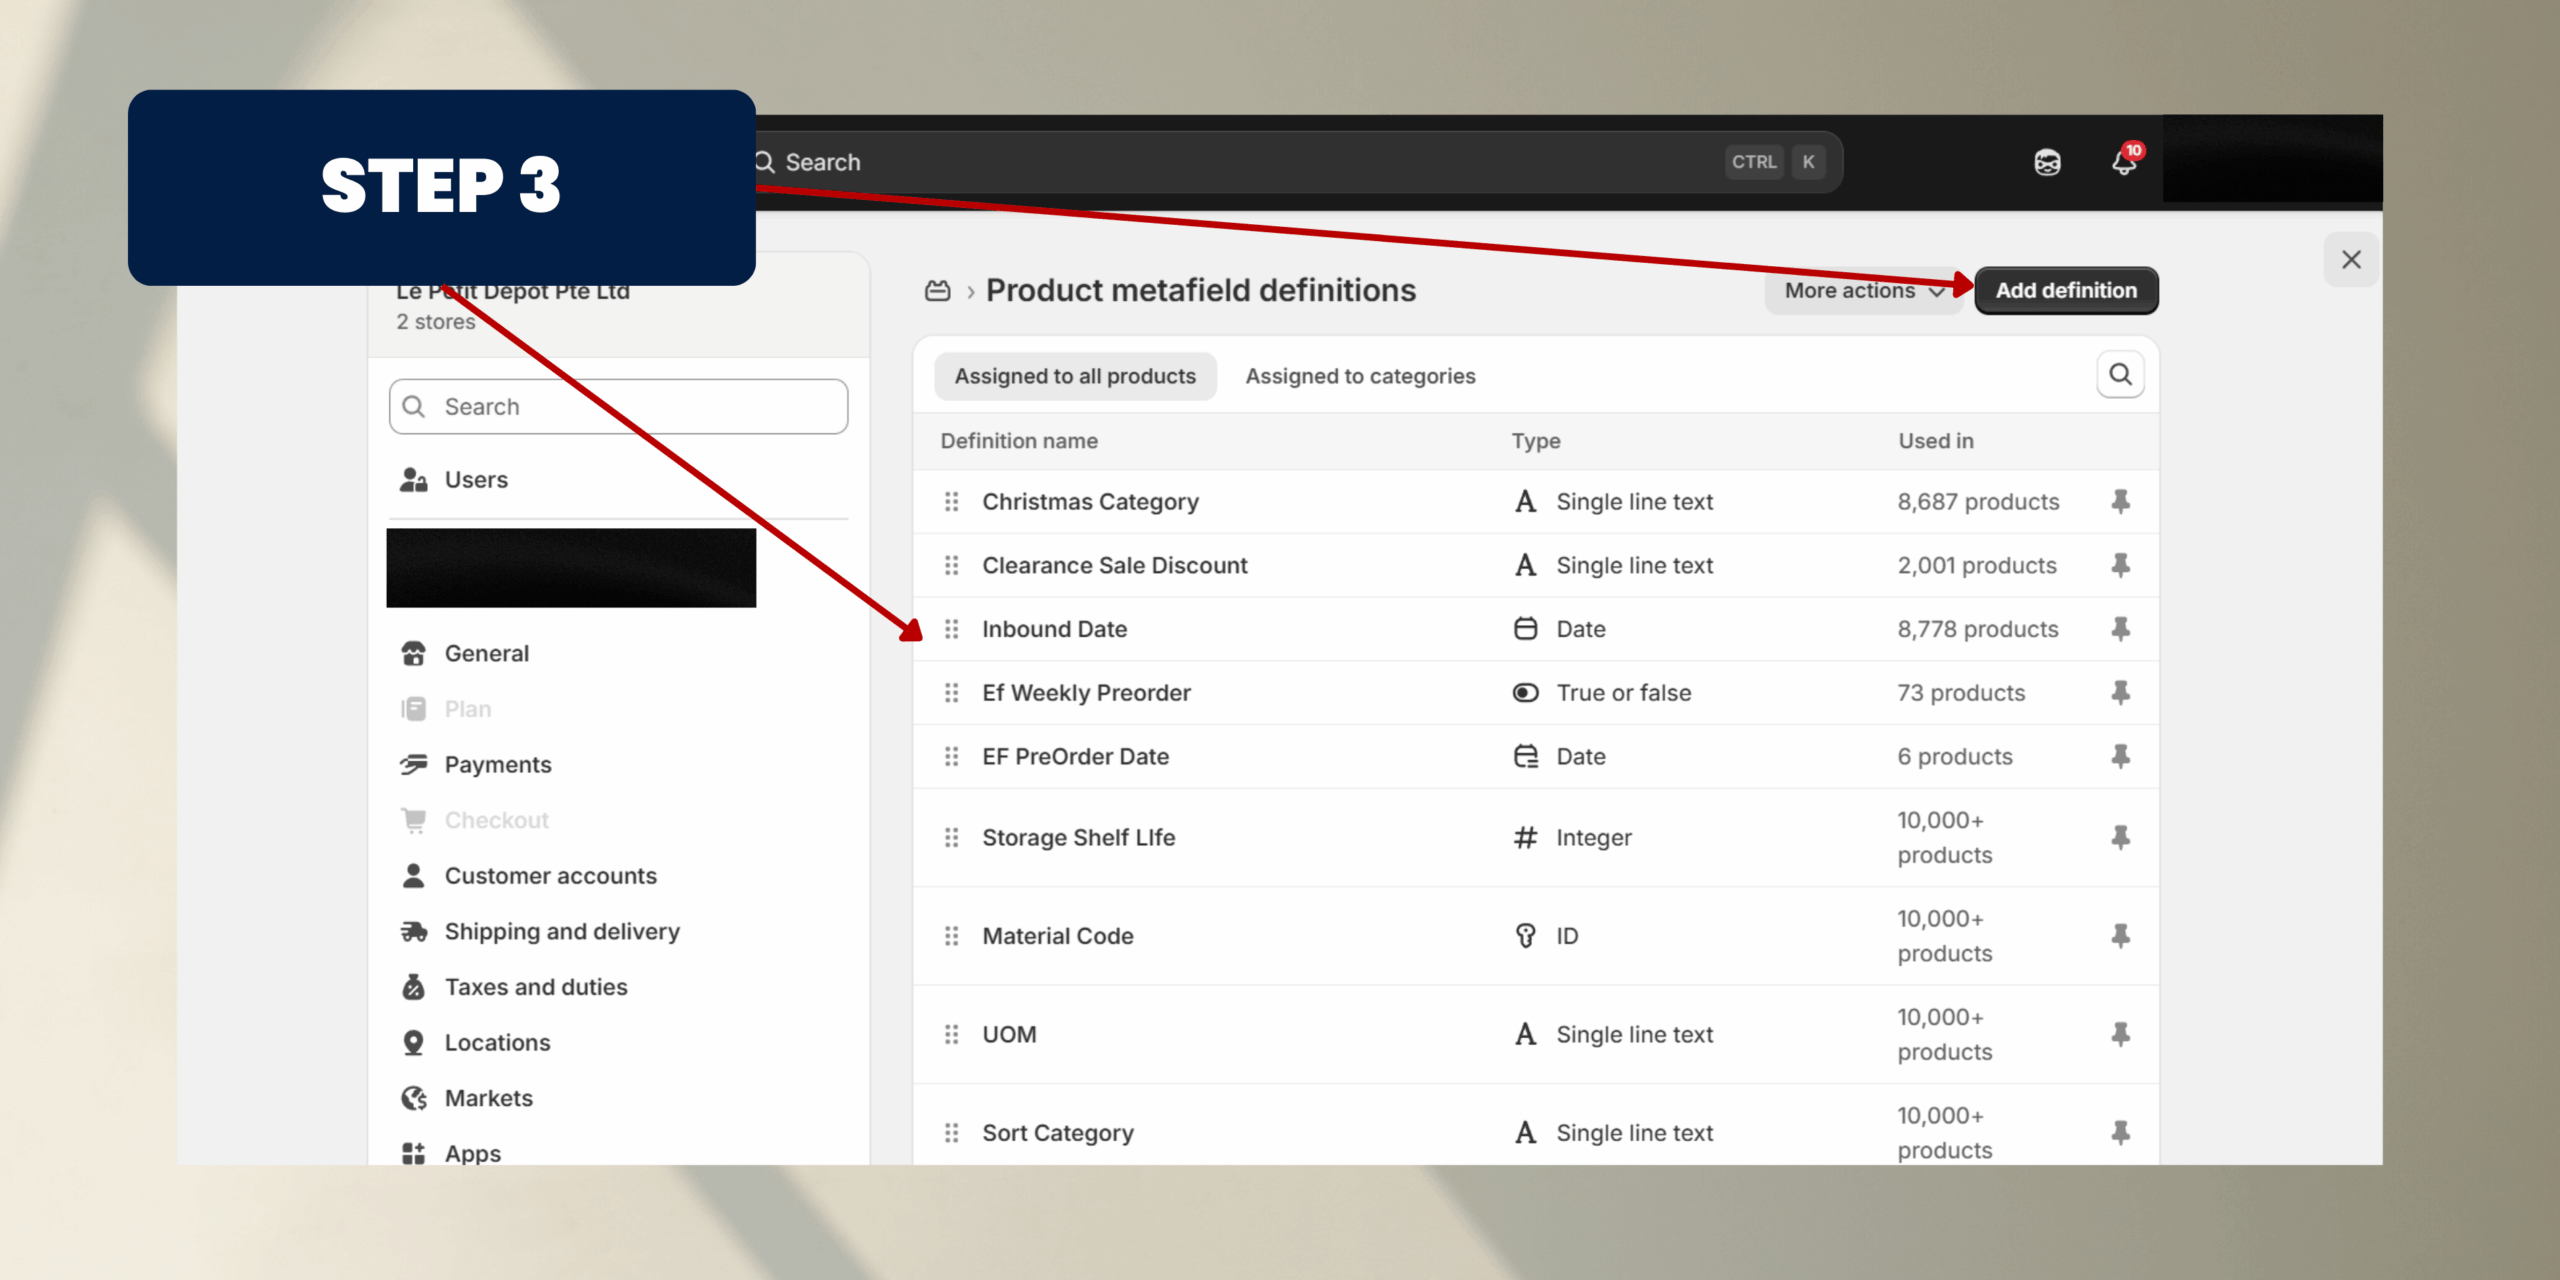
Task: Toggle pin for Christmas Category definition
Action: (2120, 501)
